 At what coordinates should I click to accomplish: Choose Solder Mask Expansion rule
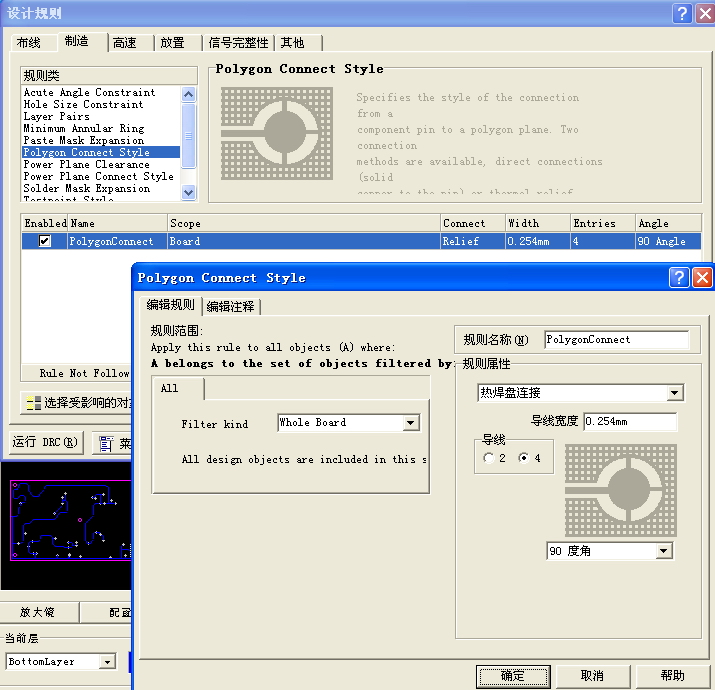[87, 188]
